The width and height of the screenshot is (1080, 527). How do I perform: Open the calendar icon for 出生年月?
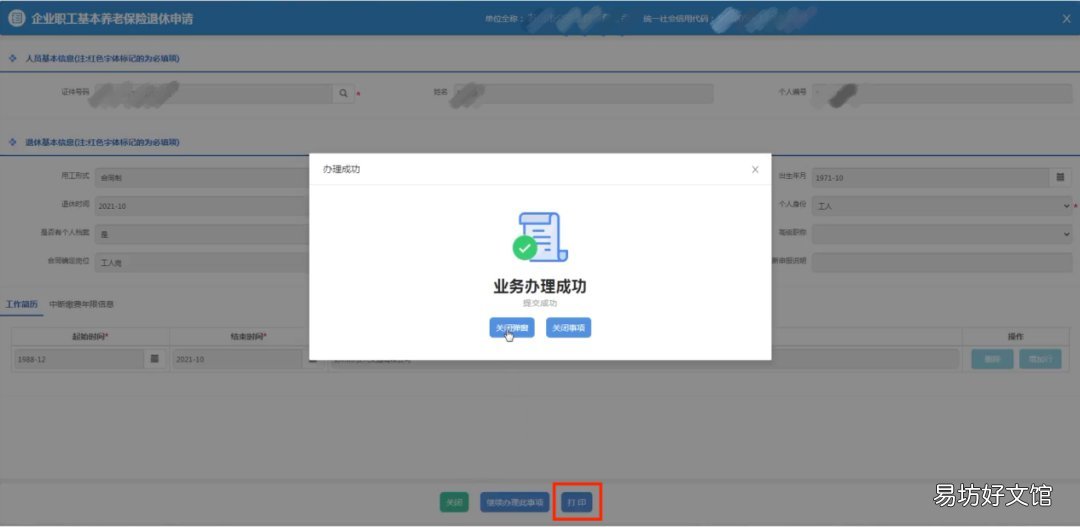[1060, 178]
